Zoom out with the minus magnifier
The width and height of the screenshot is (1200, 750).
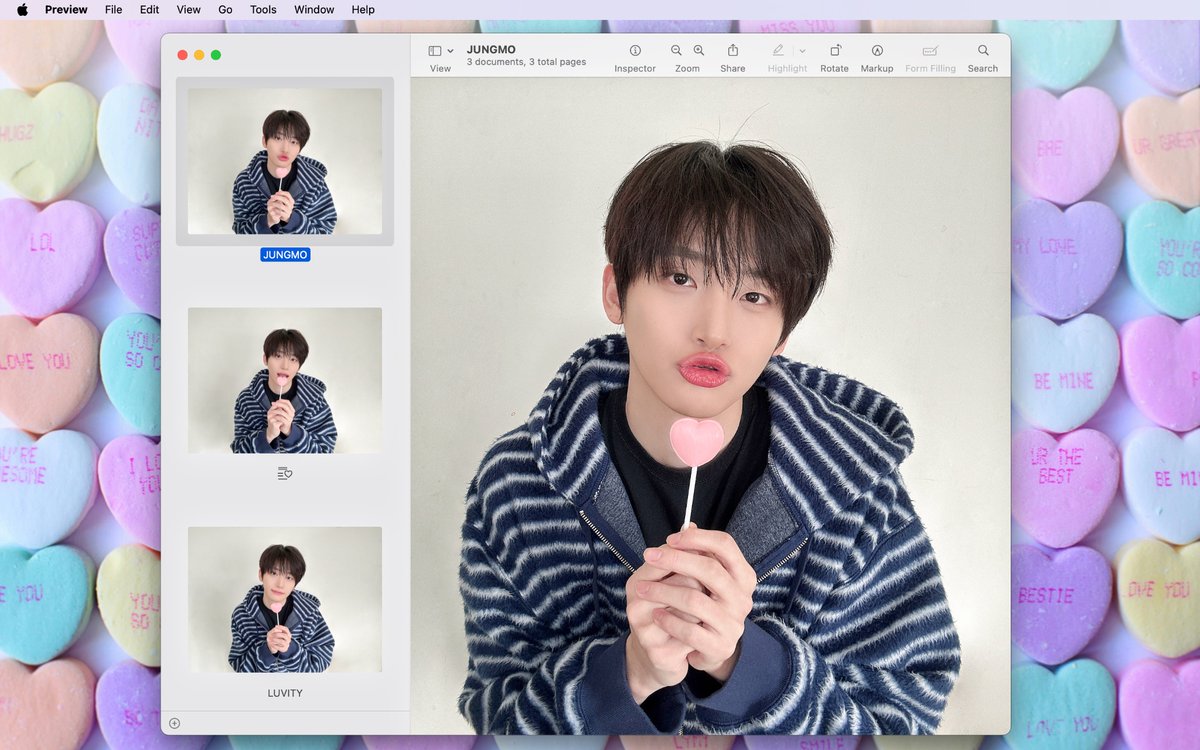[676, 50]
